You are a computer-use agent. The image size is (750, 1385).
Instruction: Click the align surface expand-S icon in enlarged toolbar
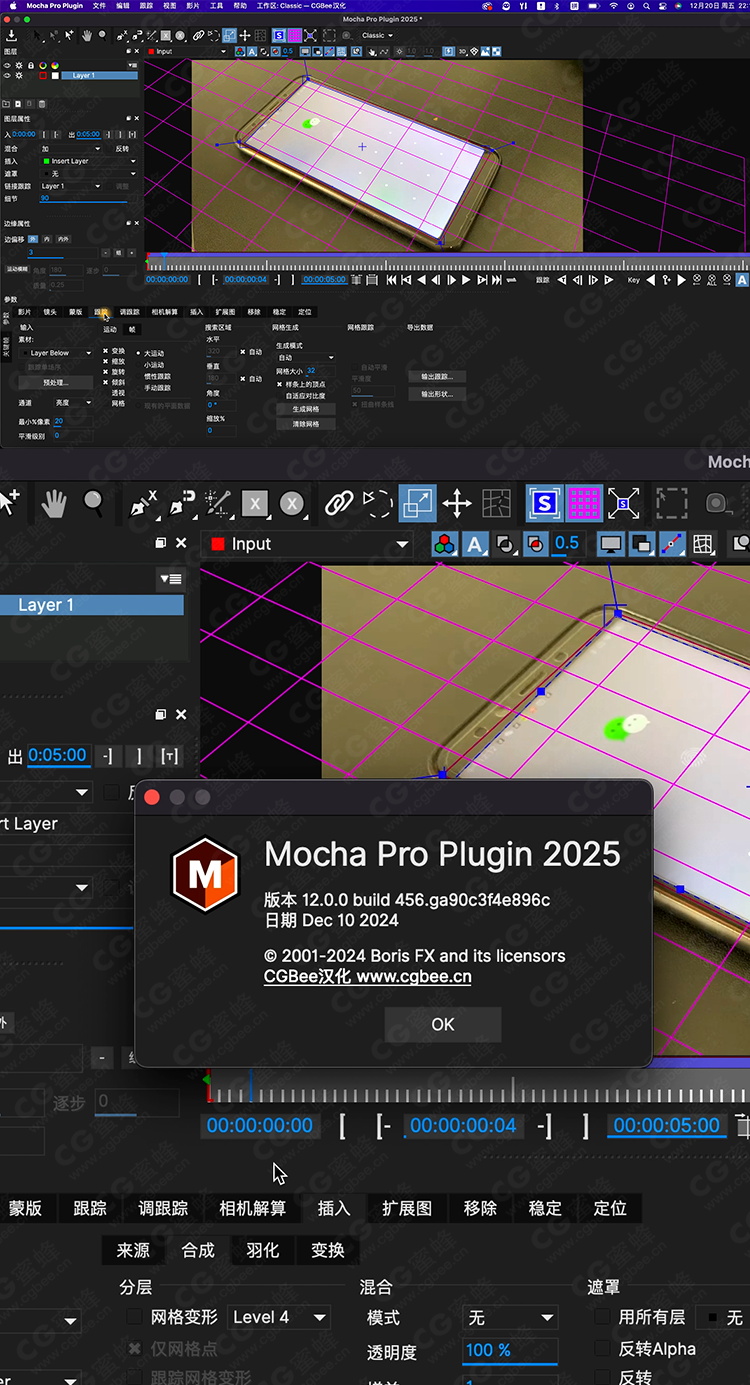pyautogui.click(x=624, y=504)
